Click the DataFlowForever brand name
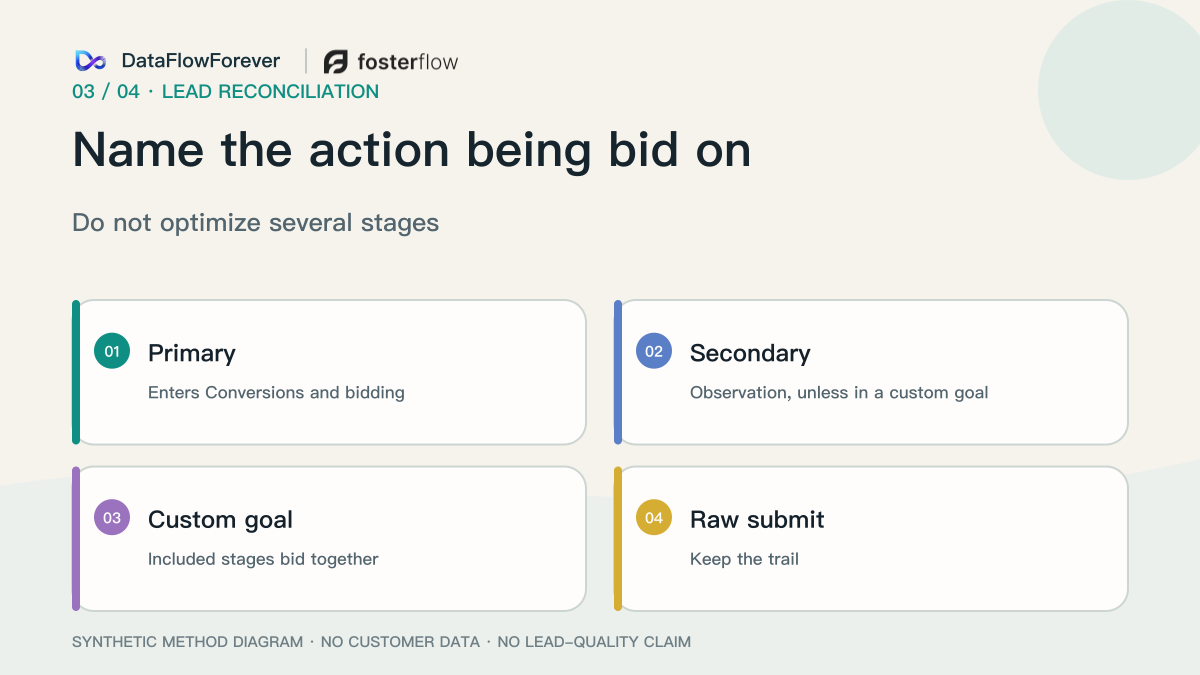 pos(201,61)
